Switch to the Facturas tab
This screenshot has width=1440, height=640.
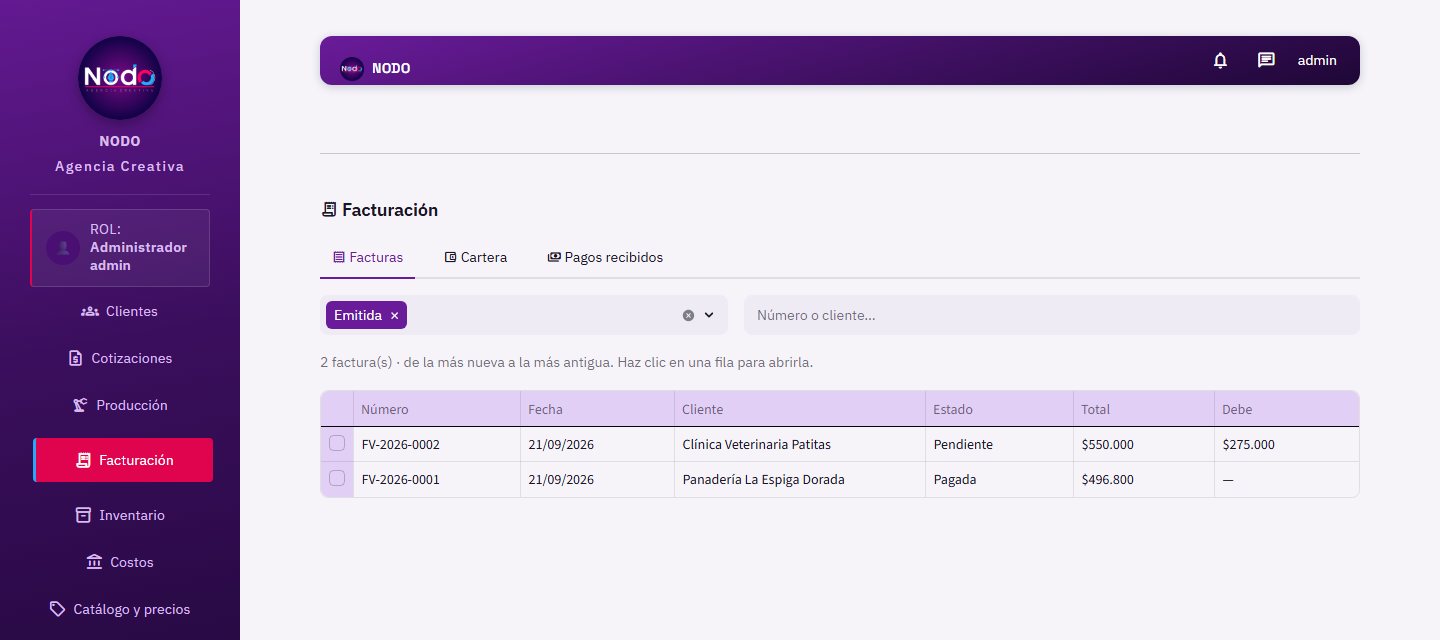(367, 257)
